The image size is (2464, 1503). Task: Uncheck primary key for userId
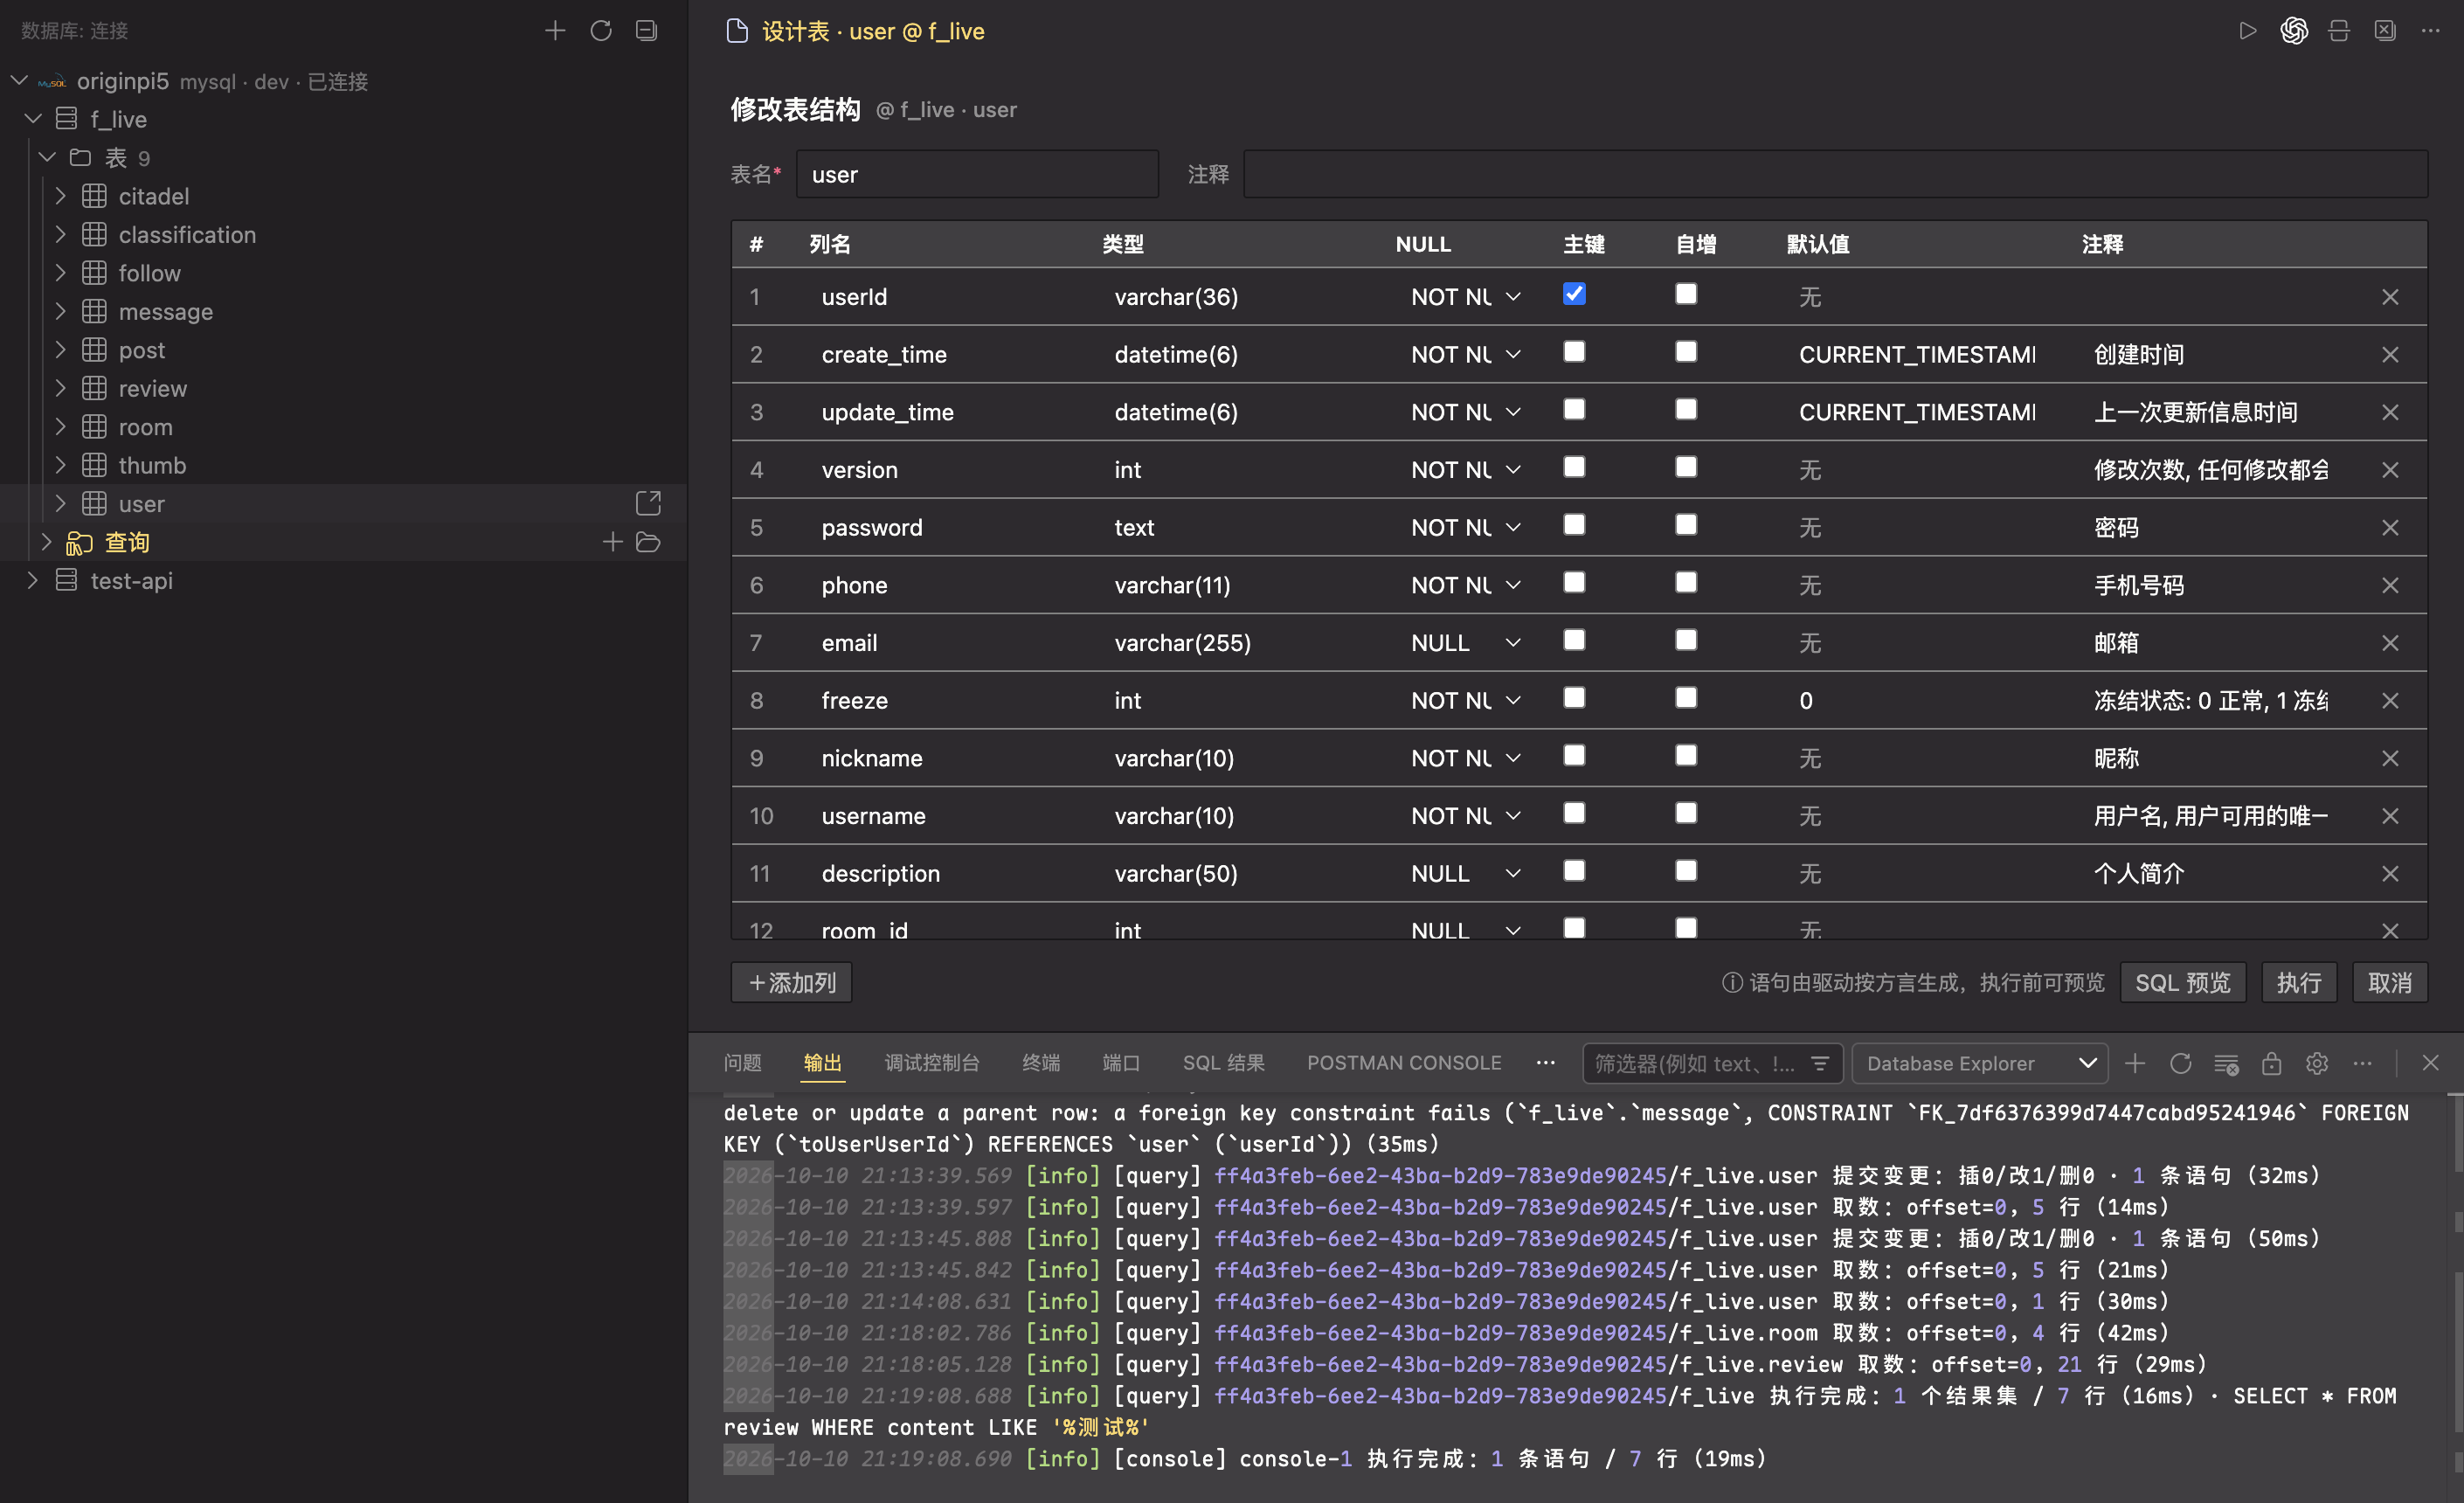click(x=1574, y=294)
